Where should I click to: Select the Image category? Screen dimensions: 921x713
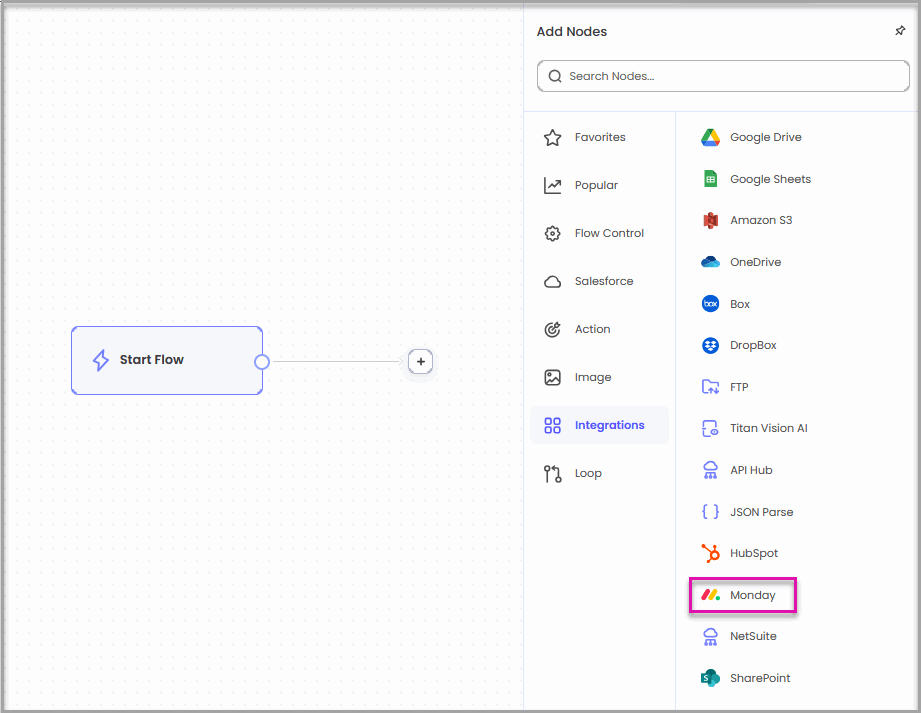click(x=599, y=377)
